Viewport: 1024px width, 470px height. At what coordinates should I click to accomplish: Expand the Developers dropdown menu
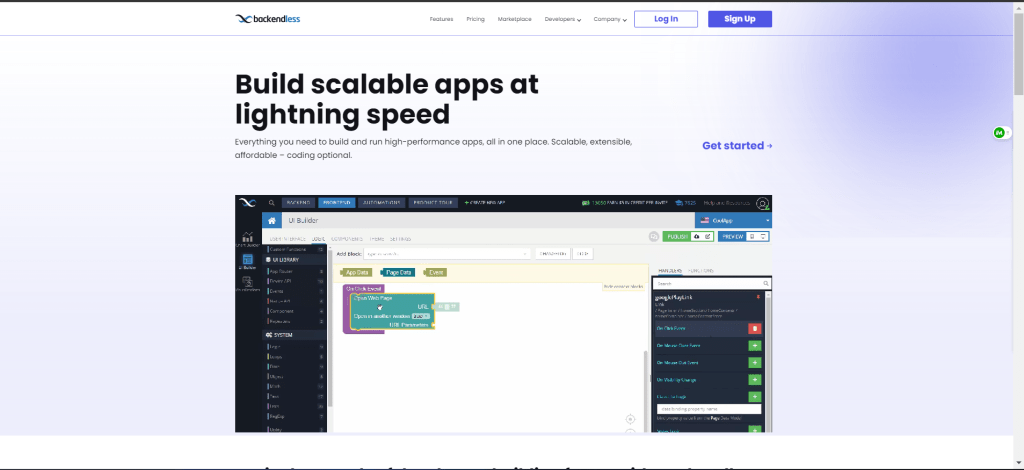click(563, 19)
